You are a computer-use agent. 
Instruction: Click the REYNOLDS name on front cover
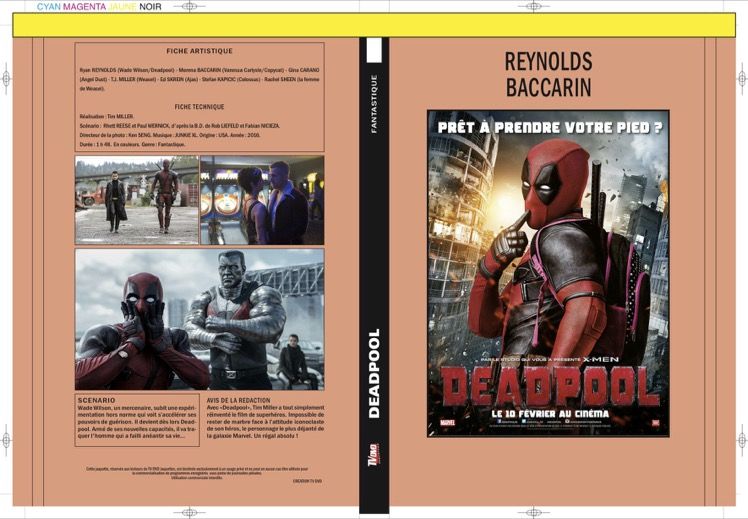pyautogui.click(x=549, y=62)
